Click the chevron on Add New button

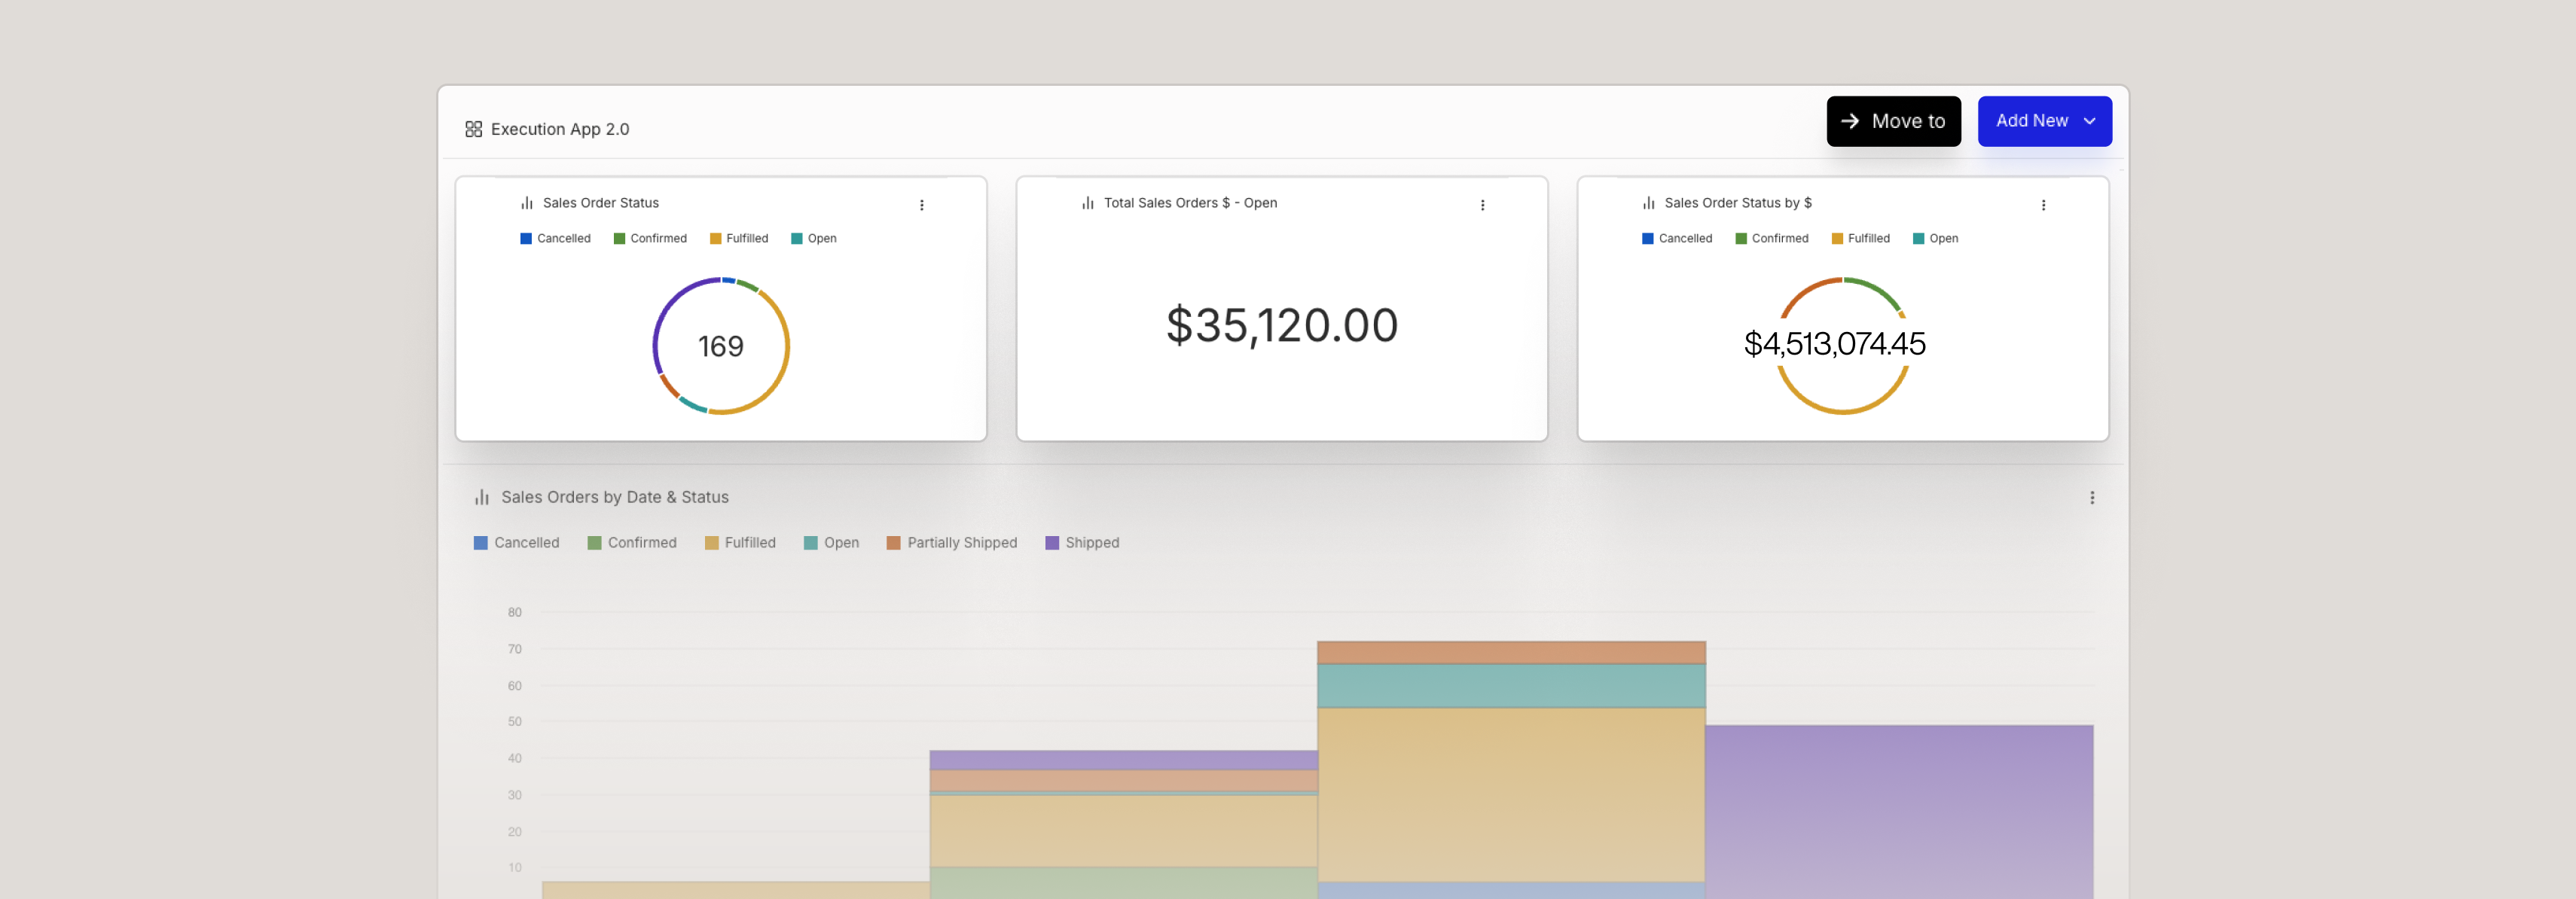[2089, 121]
